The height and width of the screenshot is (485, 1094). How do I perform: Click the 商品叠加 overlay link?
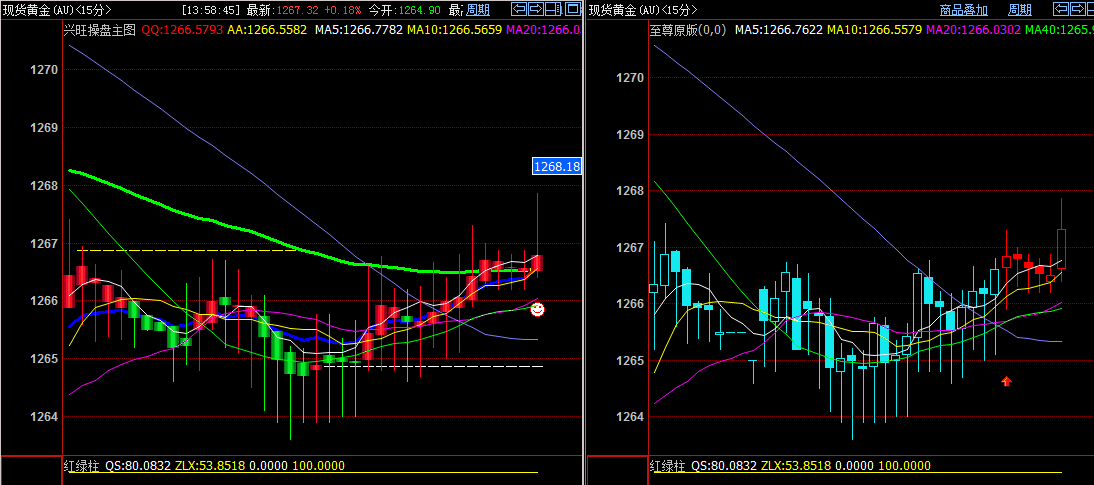pos(963,10)
